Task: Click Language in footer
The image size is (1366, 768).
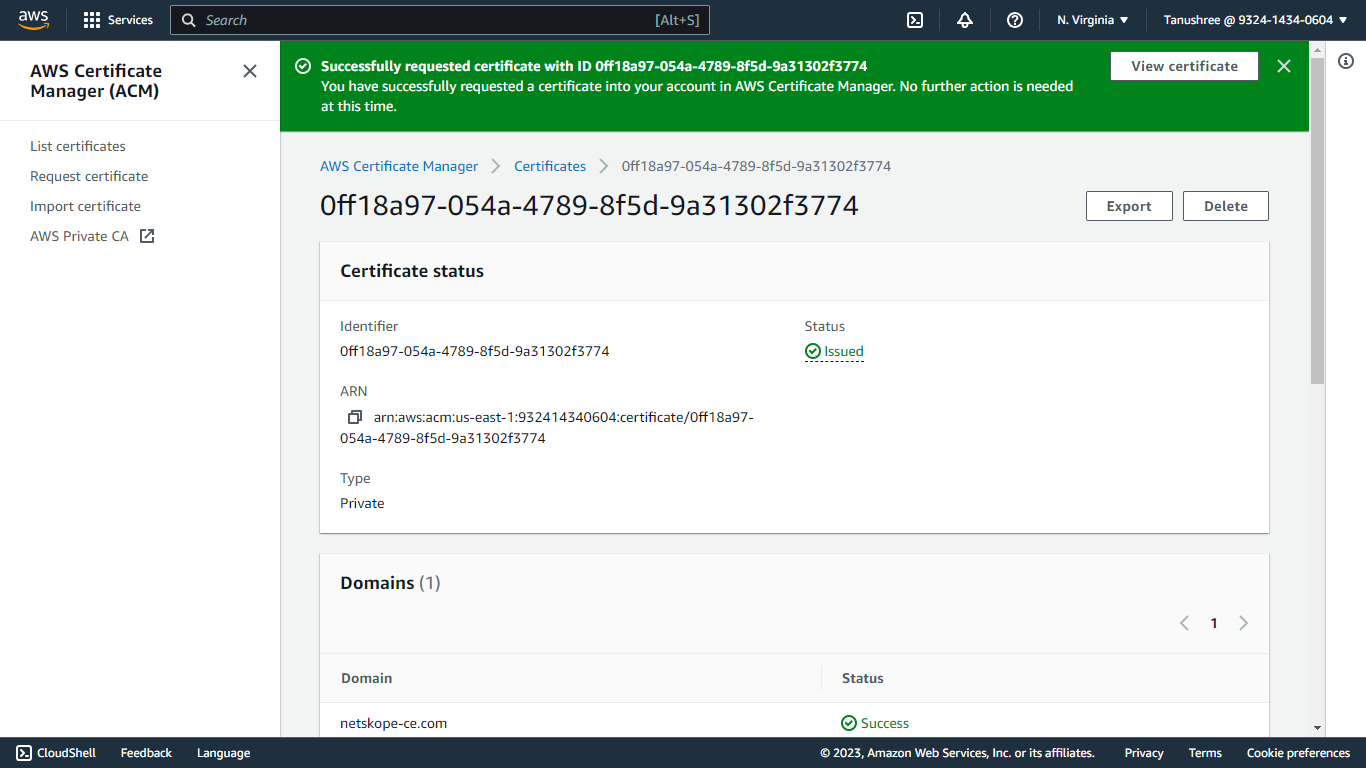Action: 223,753
